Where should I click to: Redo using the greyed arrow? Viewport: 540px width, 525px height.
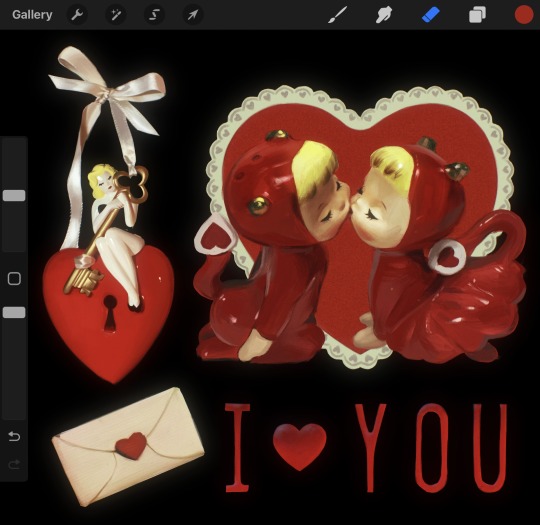point(14,465)
